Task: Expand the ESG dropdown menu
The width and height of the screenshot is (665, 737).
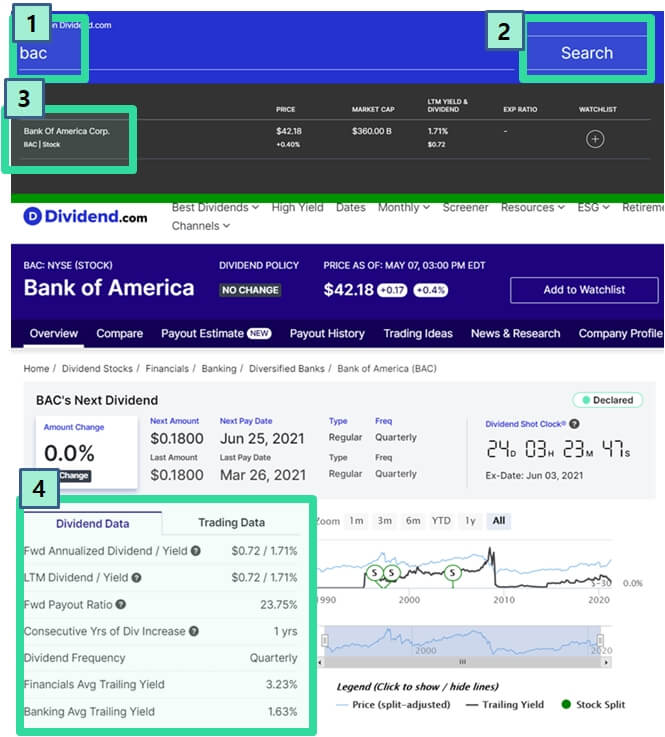Action: (593, 207)
